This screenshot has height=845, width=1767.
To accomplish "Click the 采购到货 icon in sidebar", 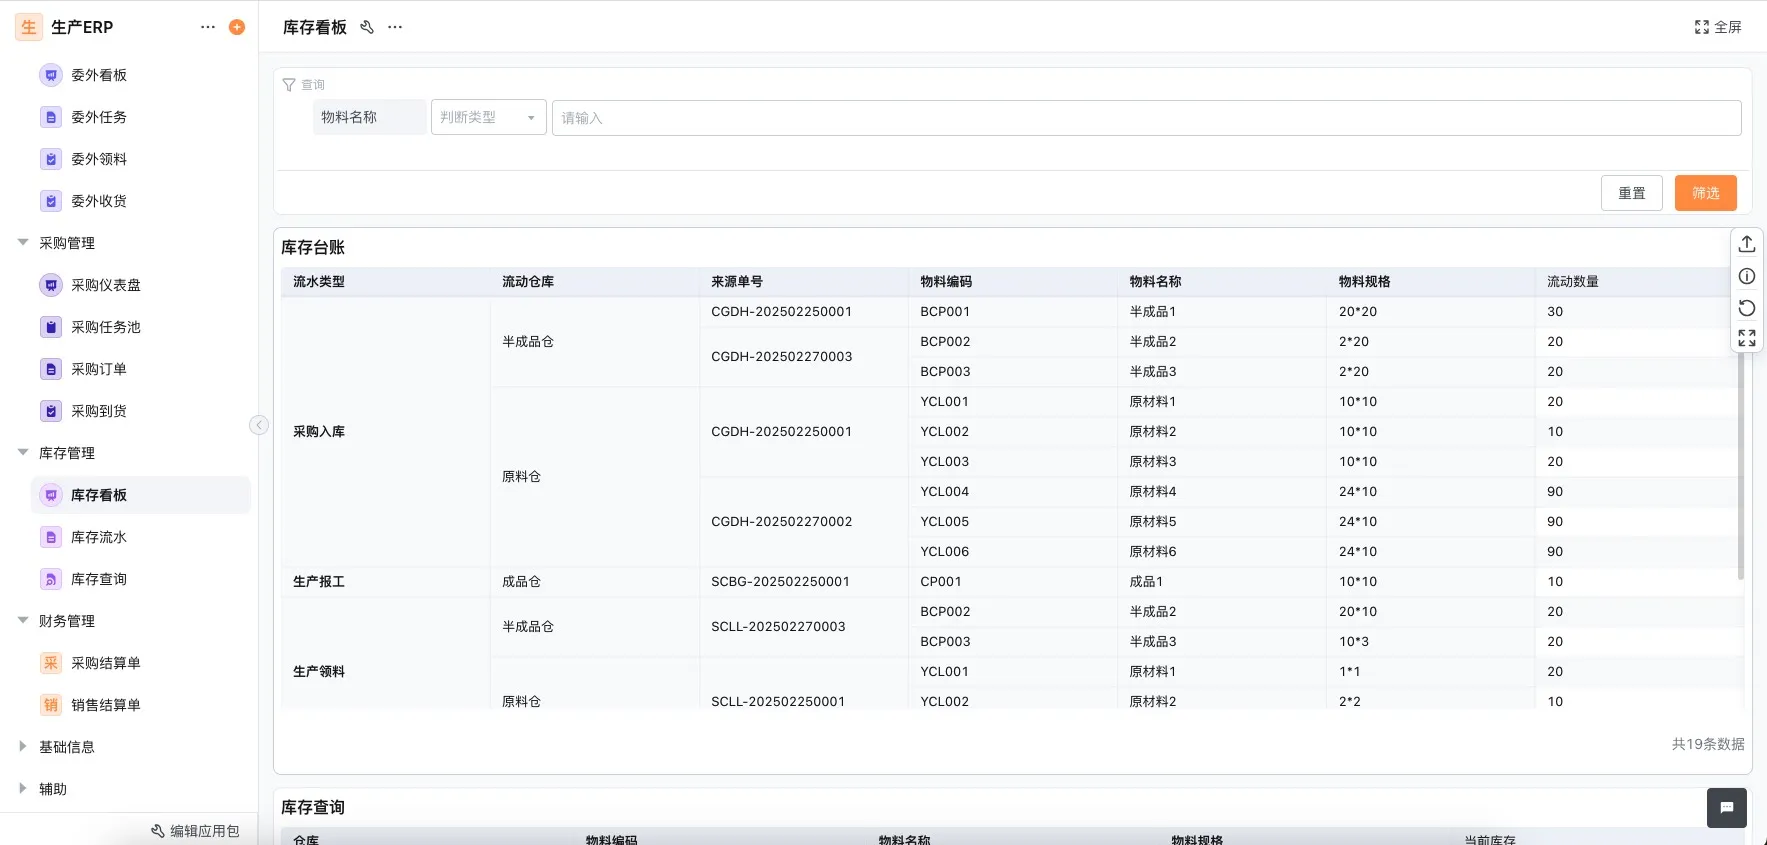I will tap(51, 411).
